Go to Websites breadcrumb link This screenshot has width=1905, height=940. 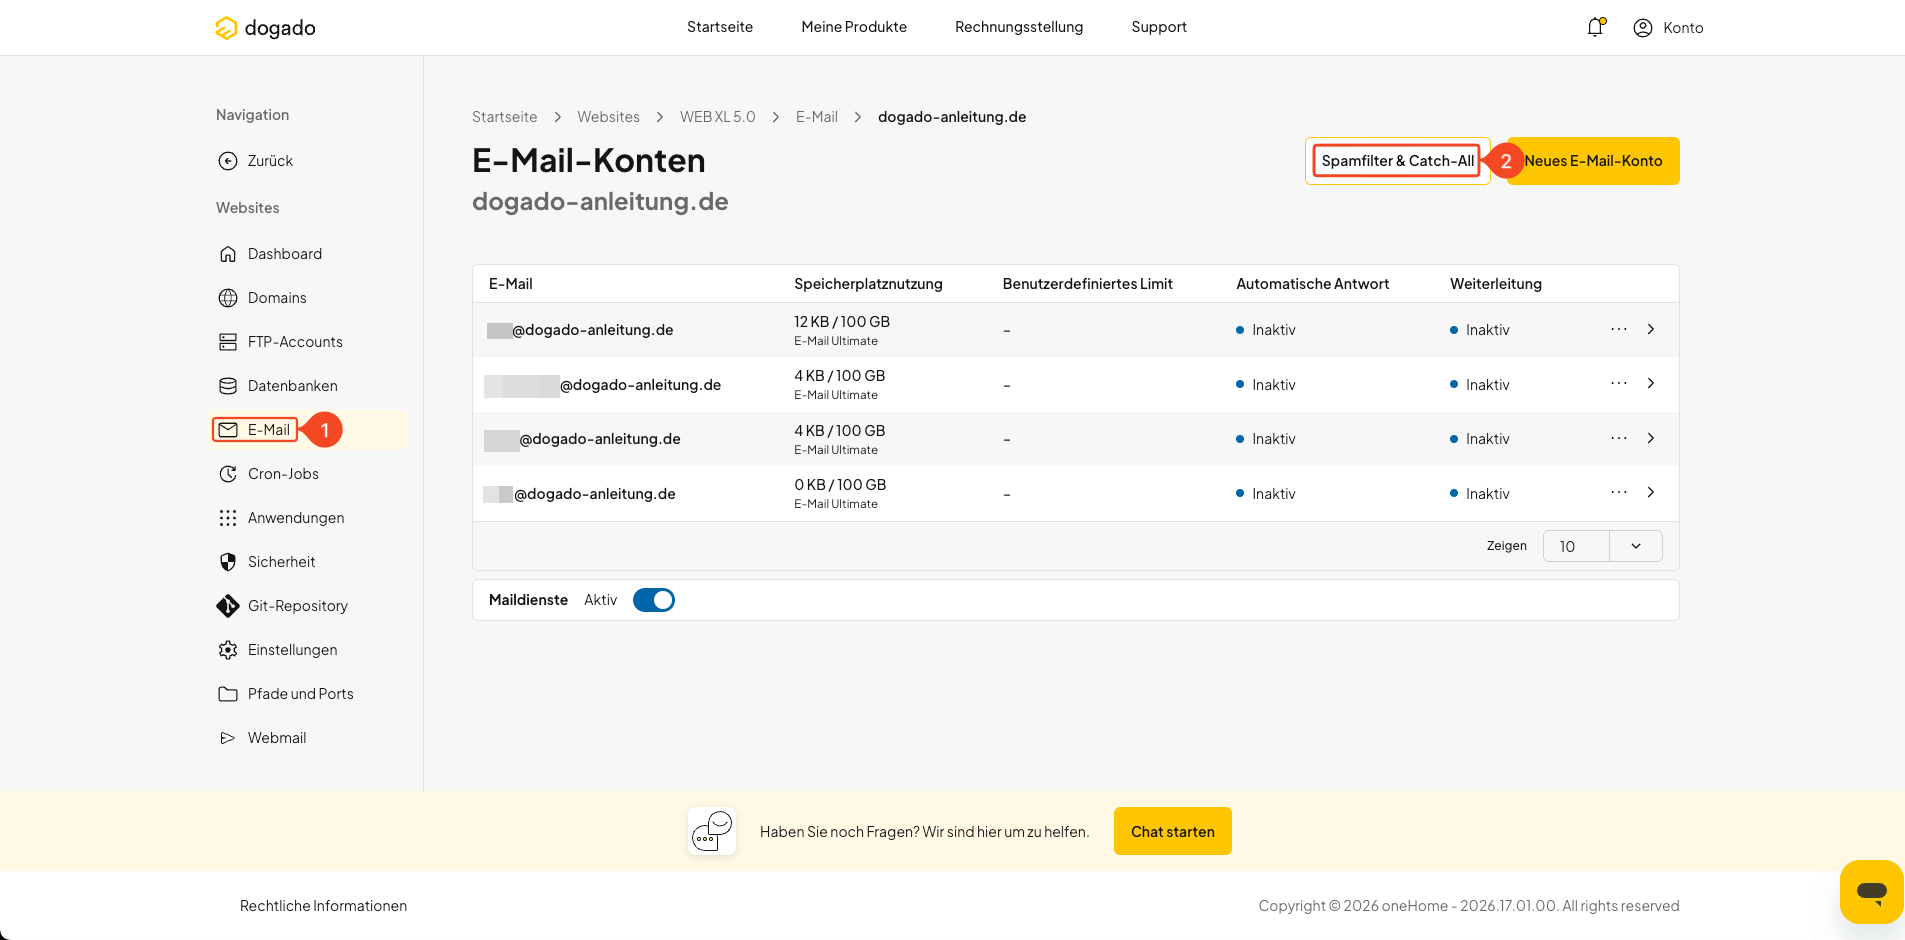click(608, 117)
